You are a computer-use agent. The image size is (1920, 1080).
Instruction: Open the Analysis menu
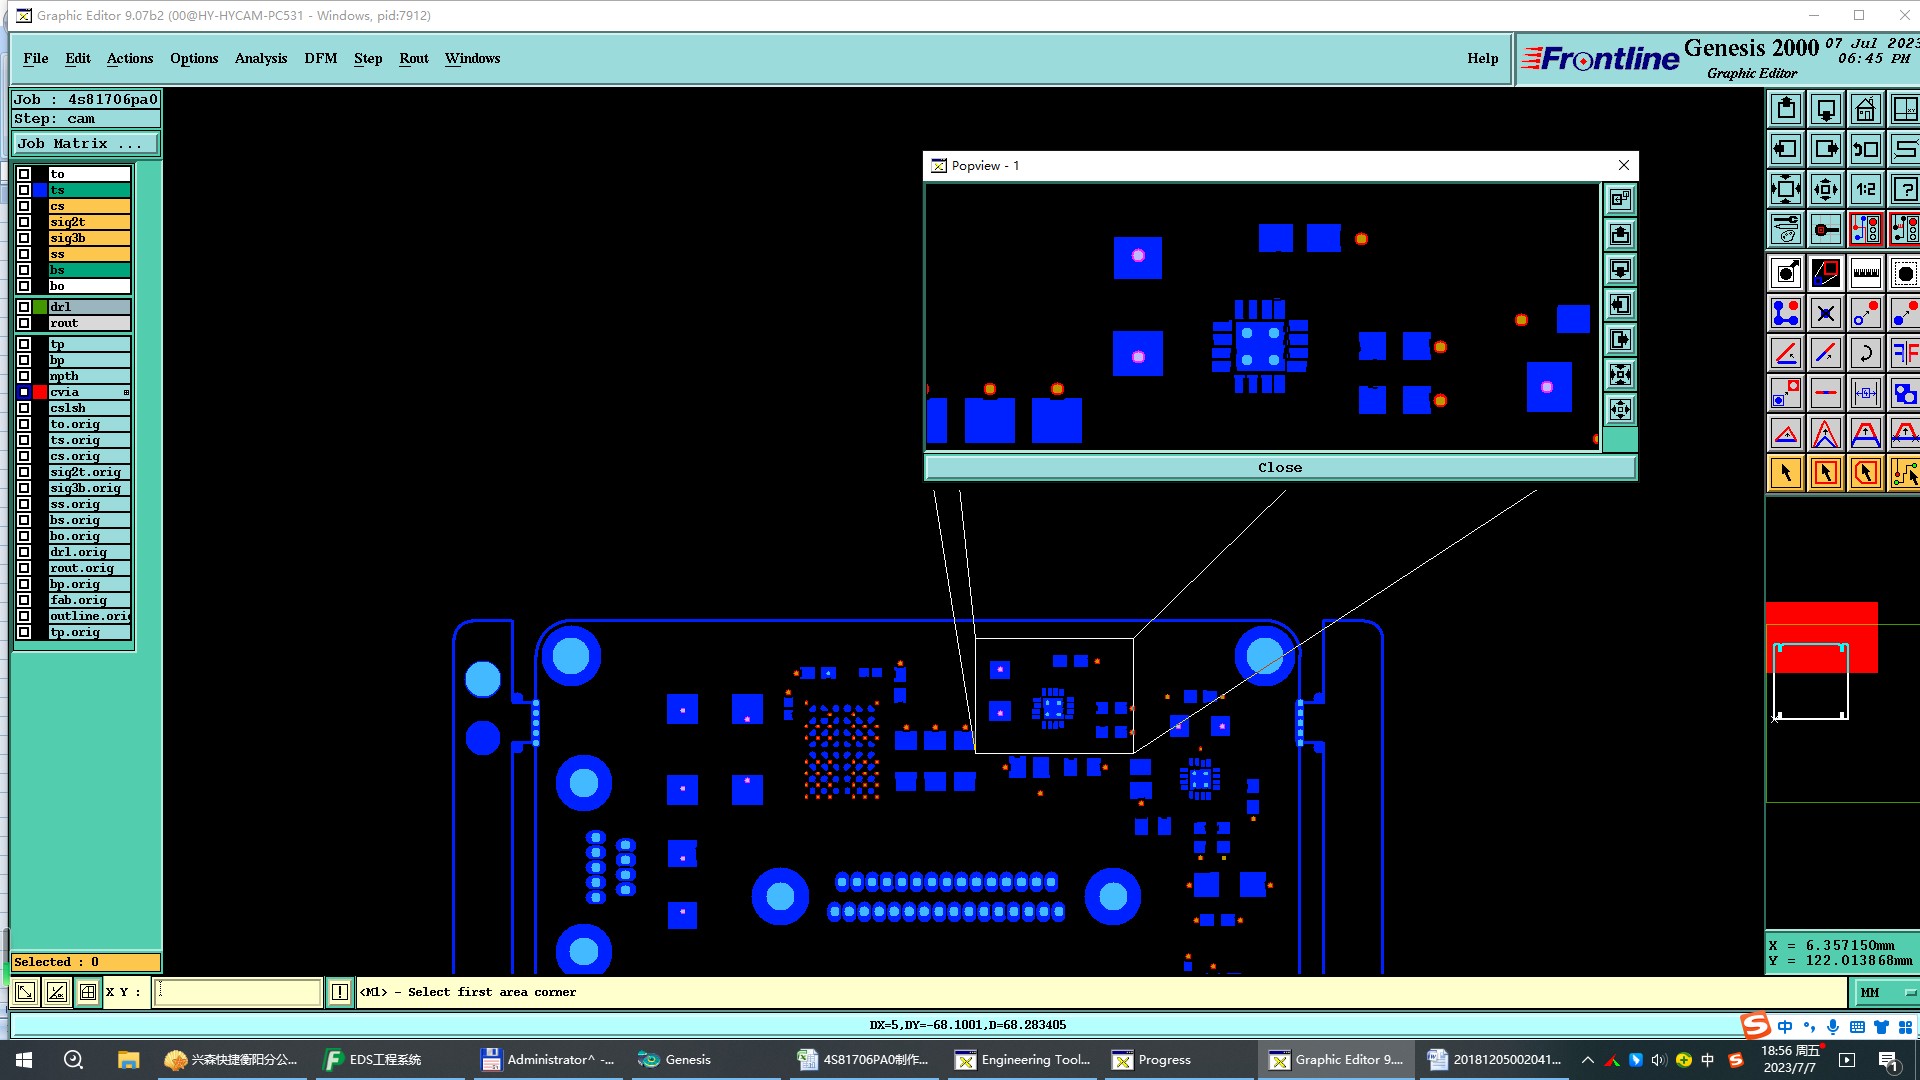pos(260,58)
